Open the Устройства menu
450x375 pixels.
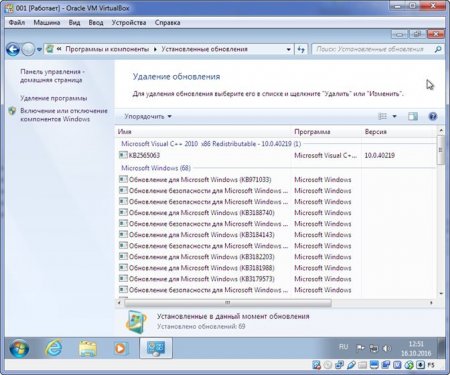(x=129, y=23)
